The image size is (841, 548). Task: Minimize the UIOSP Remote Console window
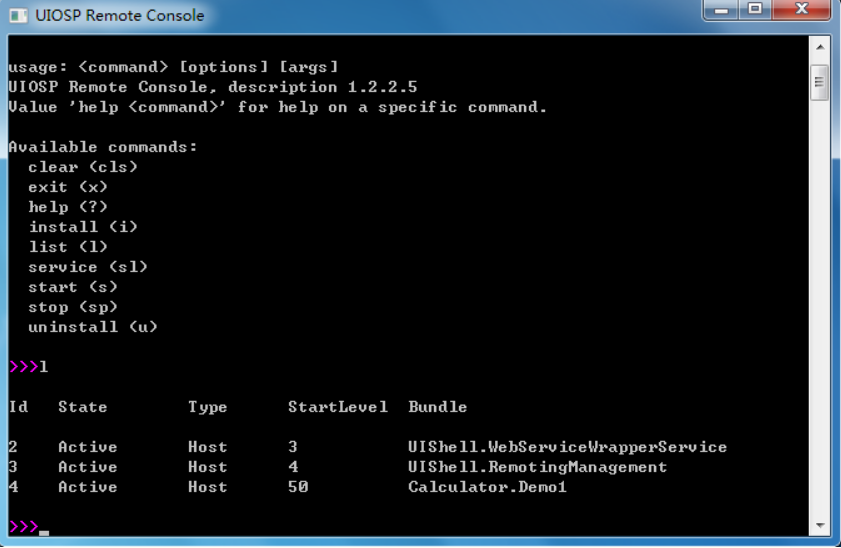point(721,9)
